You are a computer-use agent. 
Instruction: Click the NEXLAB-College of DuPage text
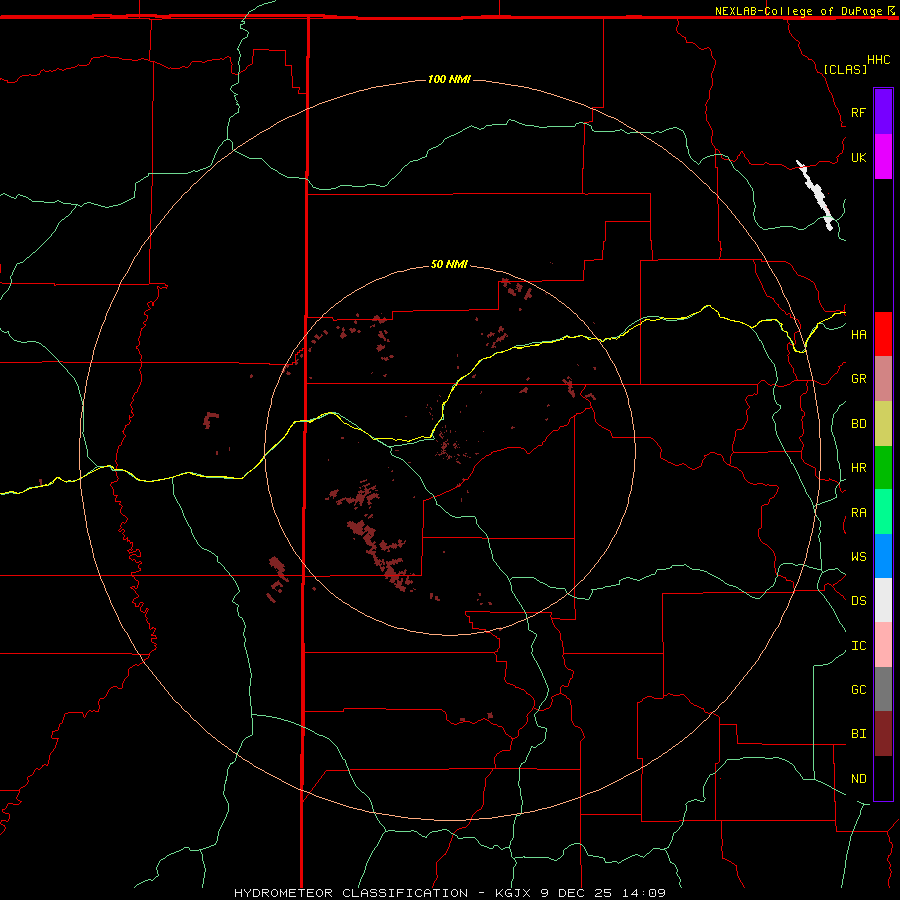[798, 11]
